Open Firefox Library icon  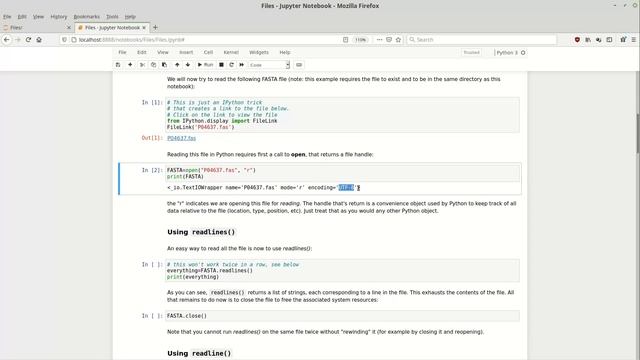point(588,40)
